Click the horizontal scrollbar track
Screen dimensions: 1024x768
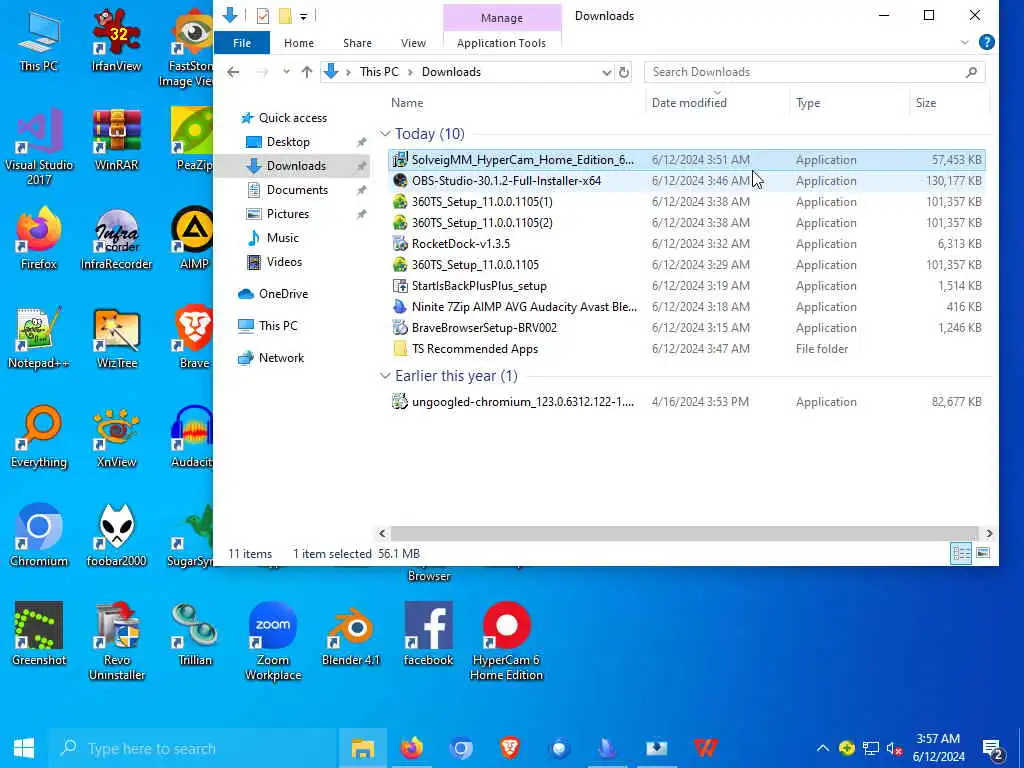point(684,534)
